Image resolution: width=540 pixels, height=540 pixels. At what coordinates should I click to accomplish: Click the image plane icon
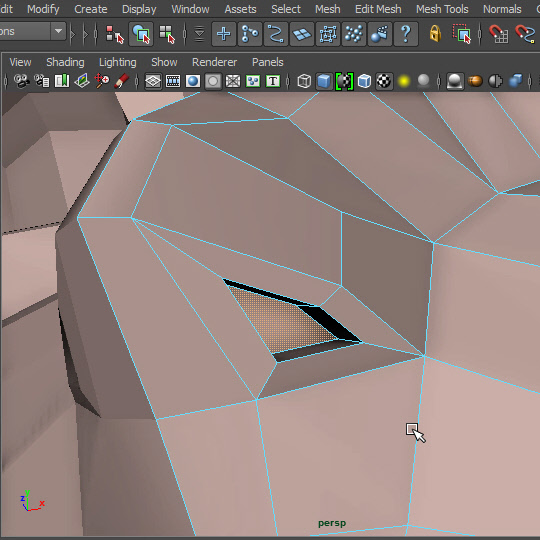(x=82, y=81)
